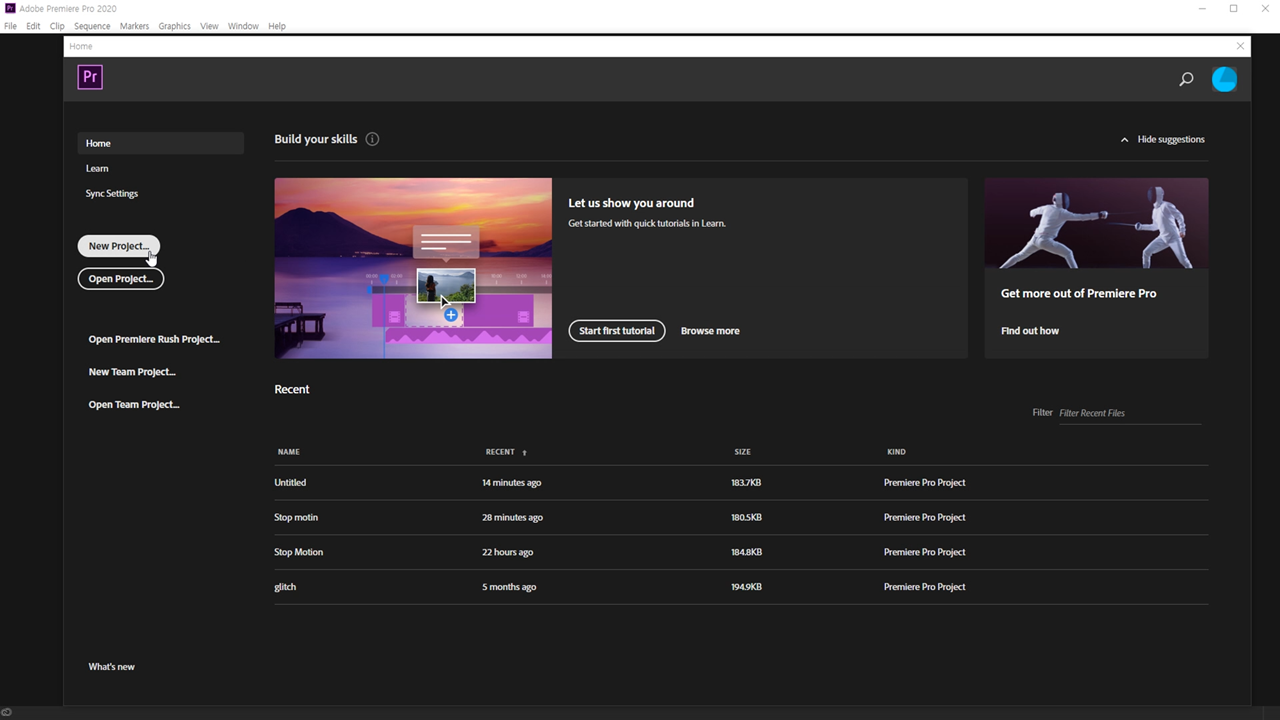The height and width of the screenshot is (720, 1280).
Task: Open What's new link
Action: (111, 667)
